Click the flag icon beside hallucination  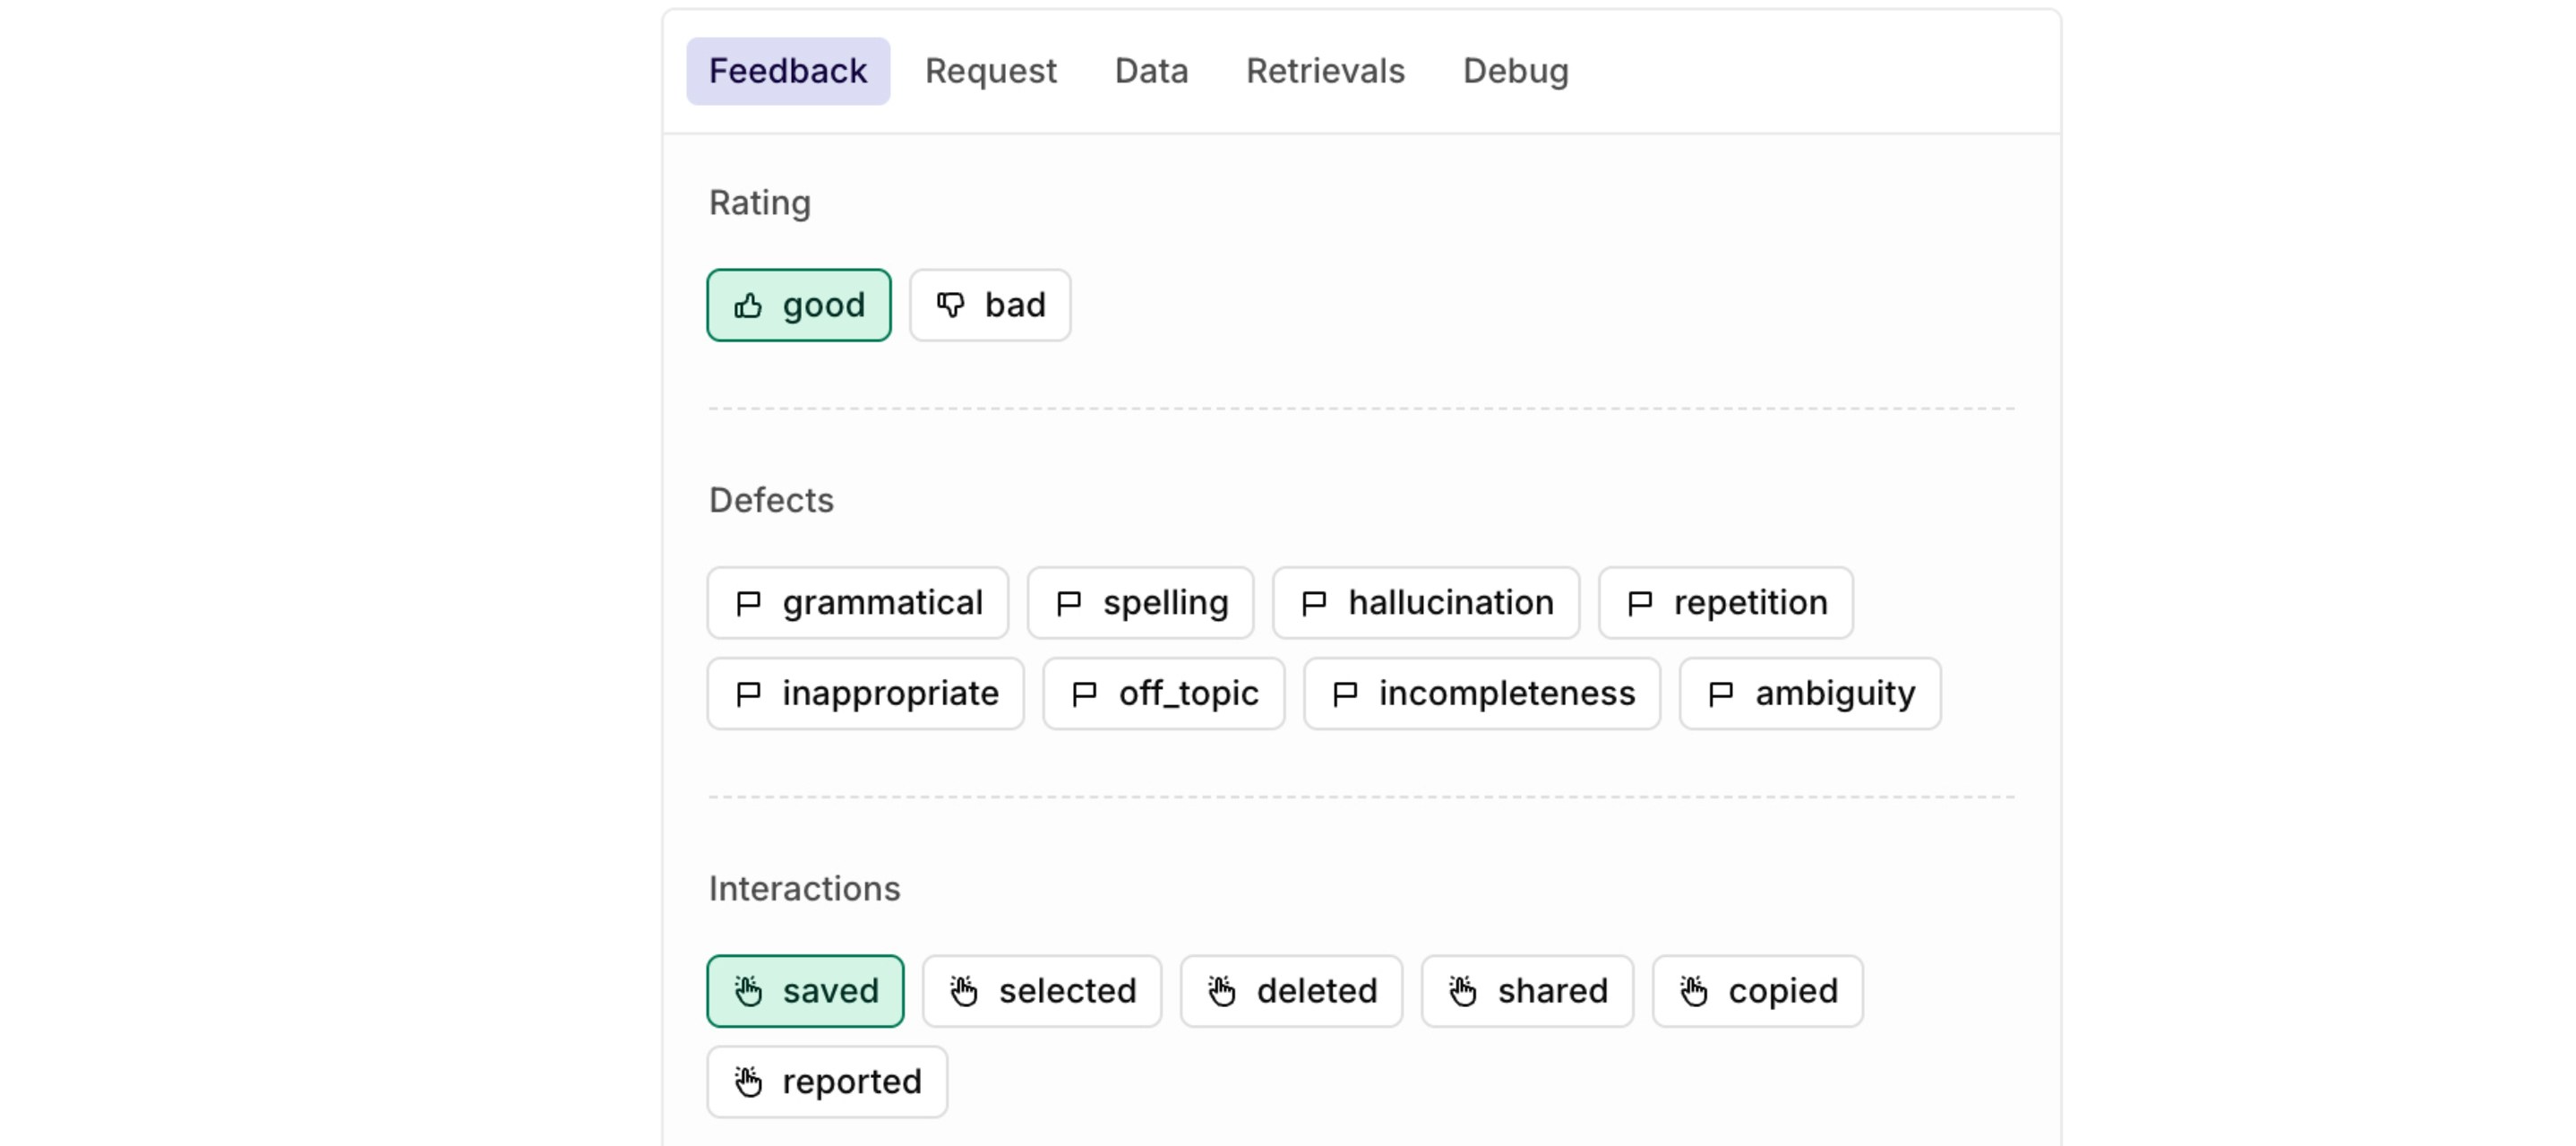(1313, 604)
